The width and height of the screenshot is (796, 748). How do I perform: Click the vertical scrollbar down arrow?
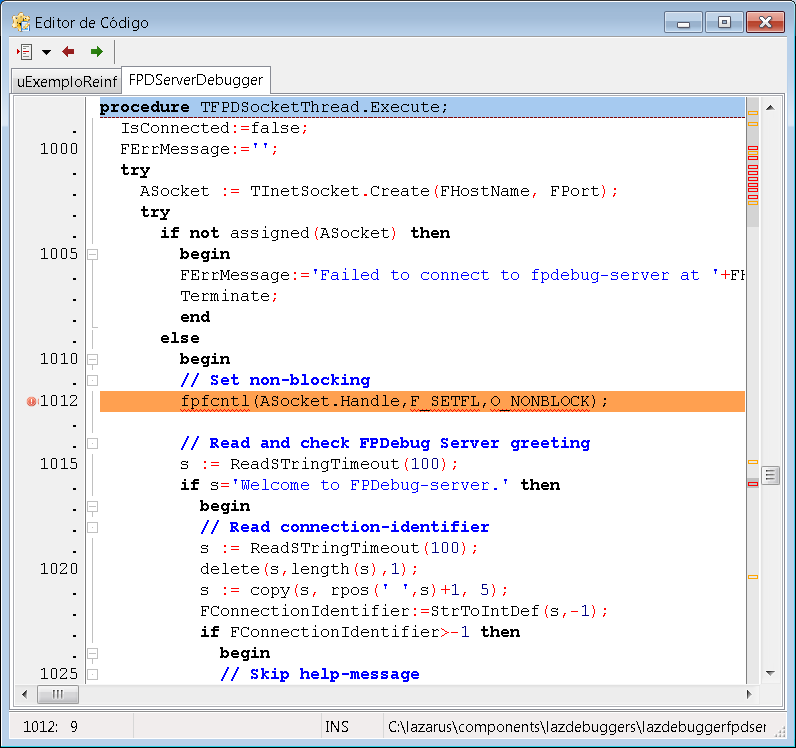pos(770,673)
